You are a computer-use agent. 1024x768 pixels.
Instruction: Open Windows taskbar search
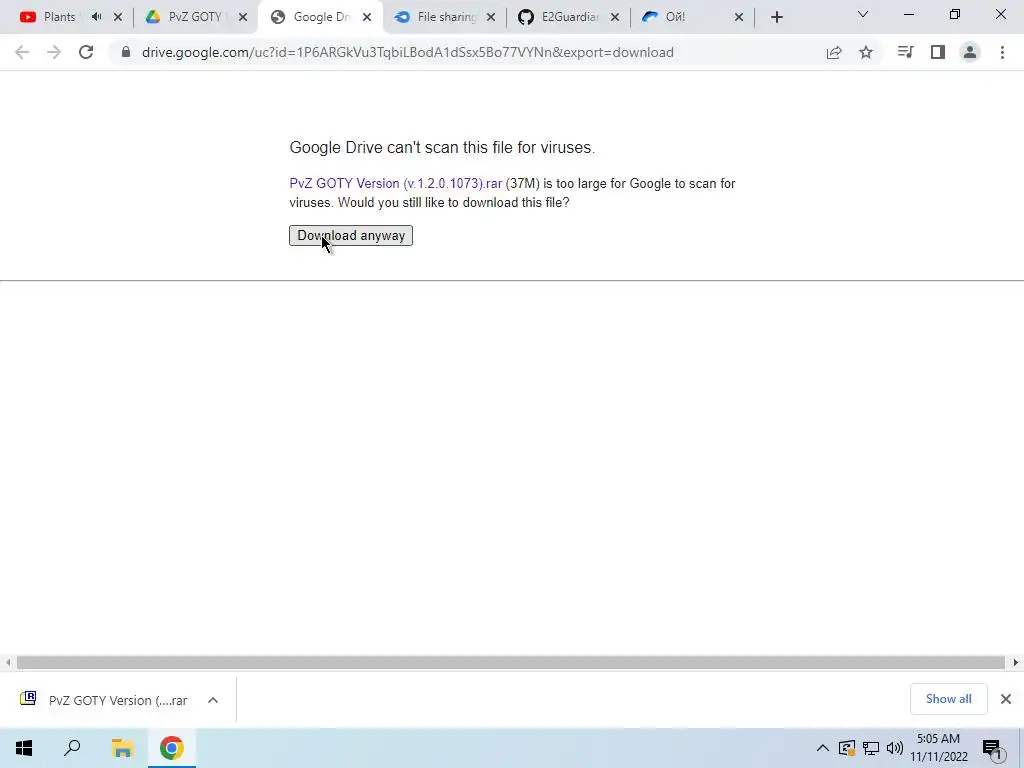click(72, 748)
